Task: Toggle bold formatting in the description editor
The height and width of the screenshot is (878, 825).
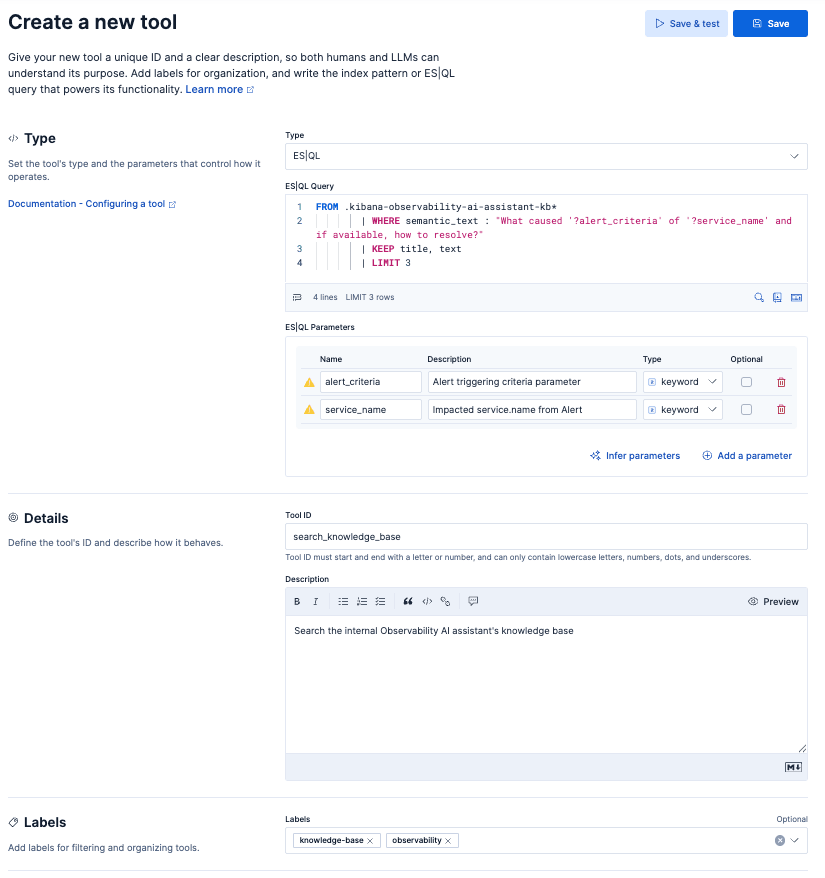Action: 296,601
